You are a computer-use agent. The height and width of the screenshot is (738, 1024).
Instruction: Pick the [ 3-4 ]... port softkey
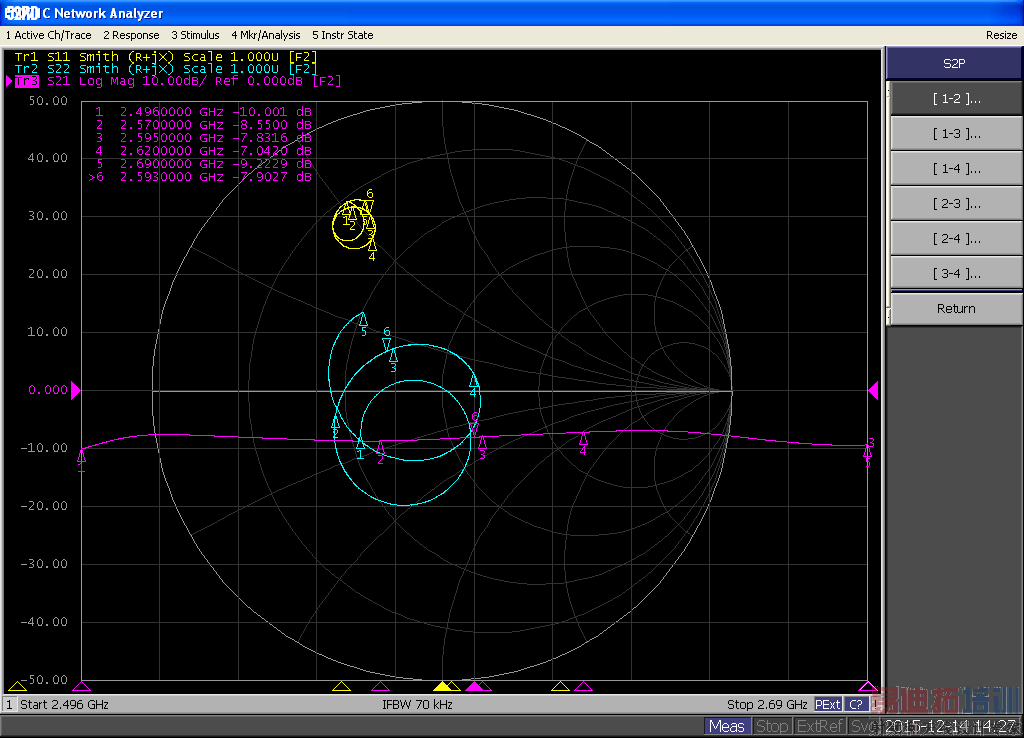pyautogui.click(x=955, y=274)
